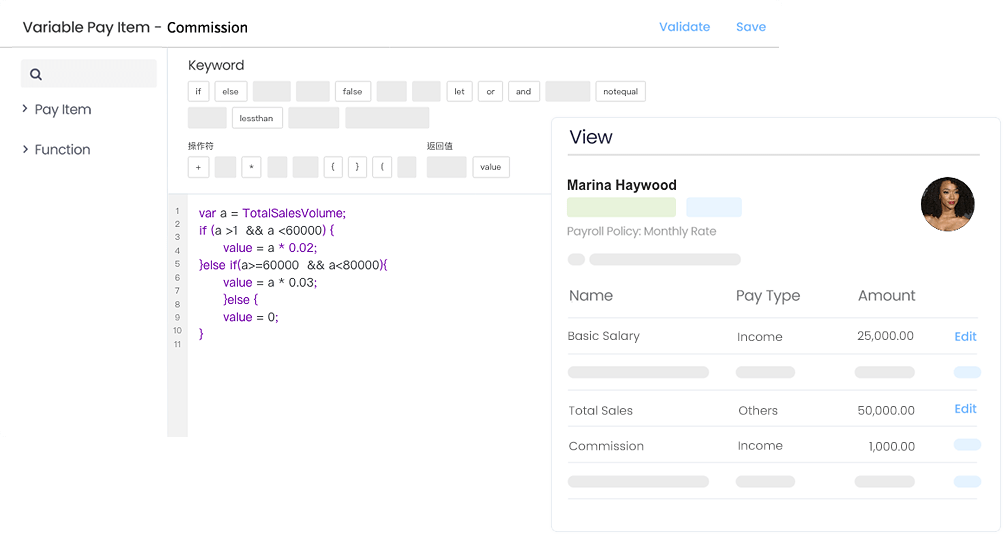Save the Commission pay item formula

(751, 27)
